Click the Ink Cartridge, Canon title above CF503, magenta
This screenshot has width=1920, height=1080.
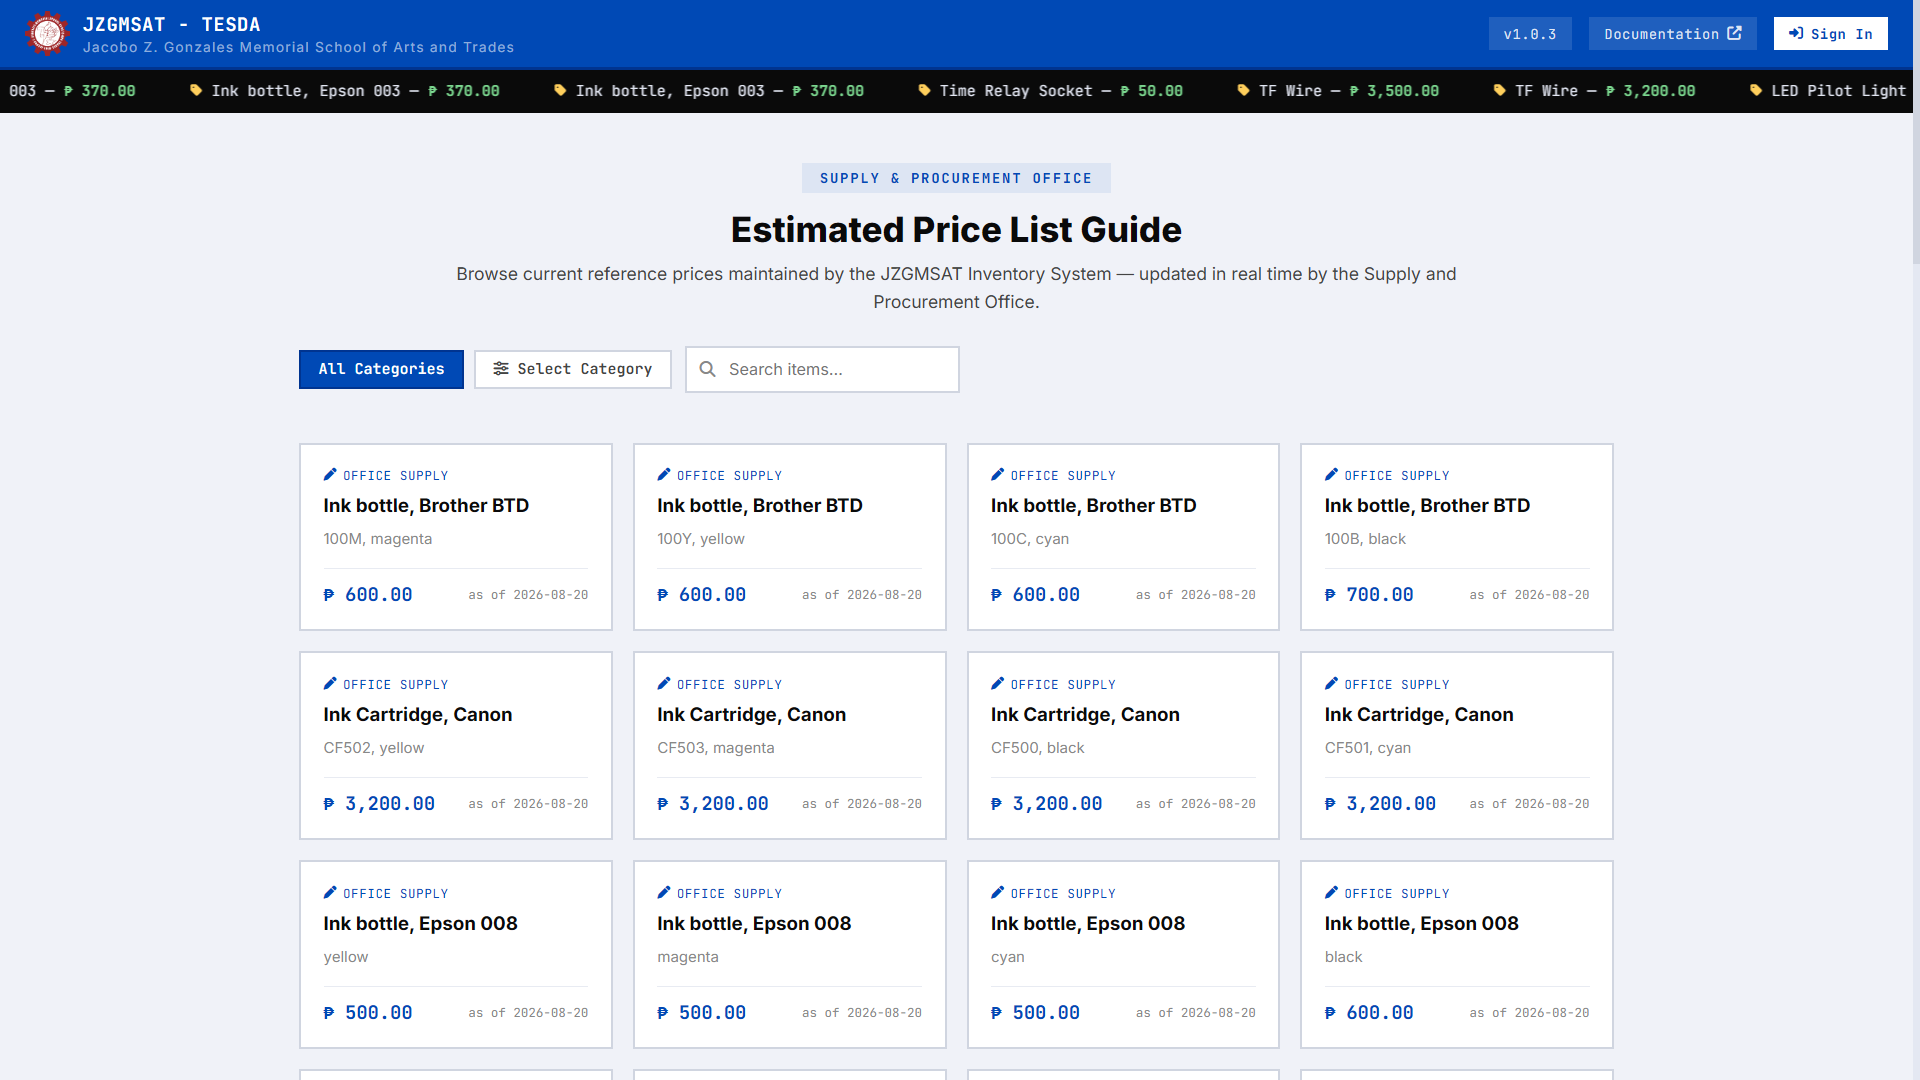point(752,715)
